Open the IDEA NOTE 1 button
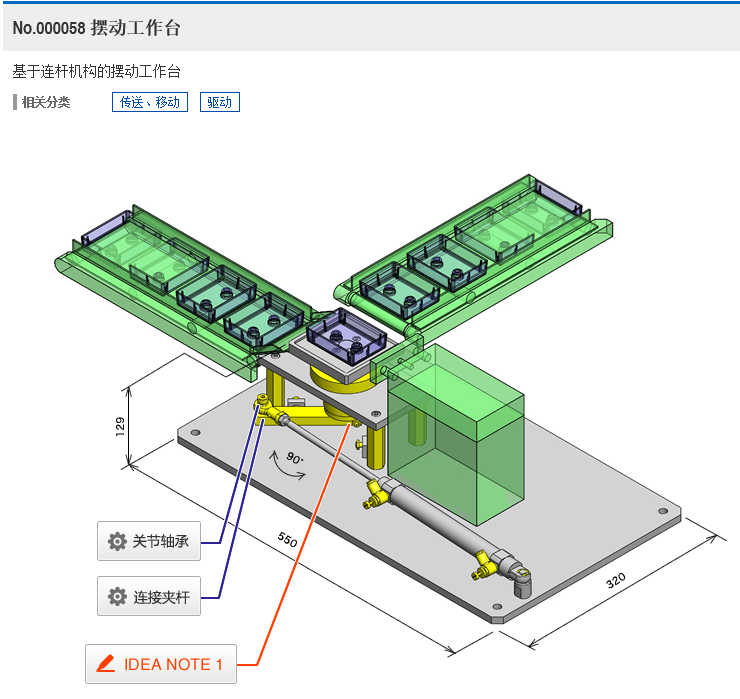This screenshot has height=699, width=740. (160, 664)
